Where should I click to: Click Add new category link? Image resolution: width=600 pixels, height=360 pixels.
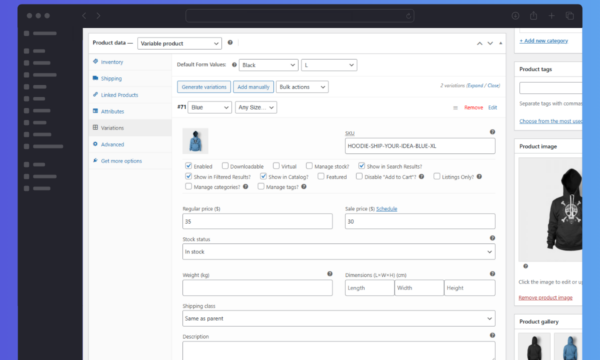click(544, 41)
